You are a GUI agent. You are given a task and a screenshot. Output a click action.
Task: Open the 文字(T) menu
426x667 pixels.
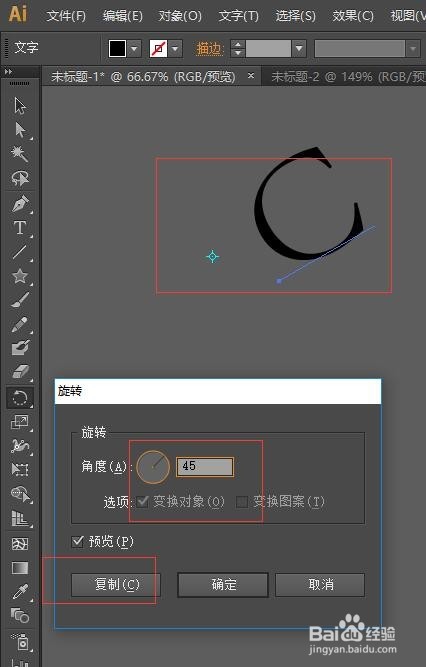[238, 16]
